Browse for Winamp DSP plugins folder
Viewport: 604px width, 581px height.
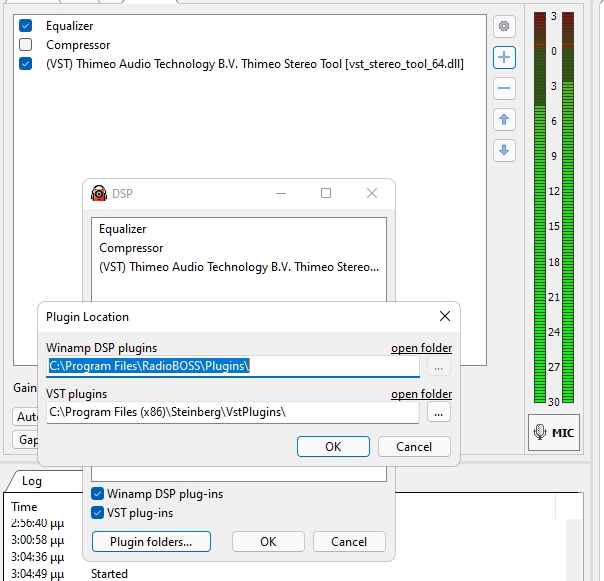click(439, 366)
